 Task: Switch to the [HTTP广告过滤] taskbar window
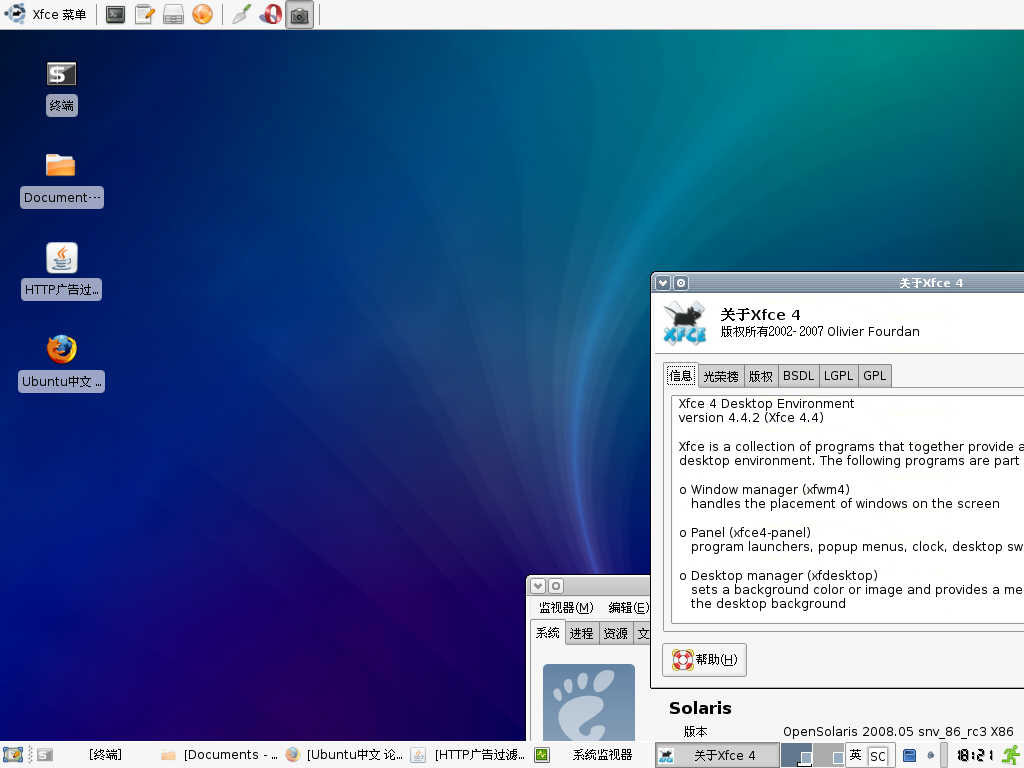coord(468,755)
